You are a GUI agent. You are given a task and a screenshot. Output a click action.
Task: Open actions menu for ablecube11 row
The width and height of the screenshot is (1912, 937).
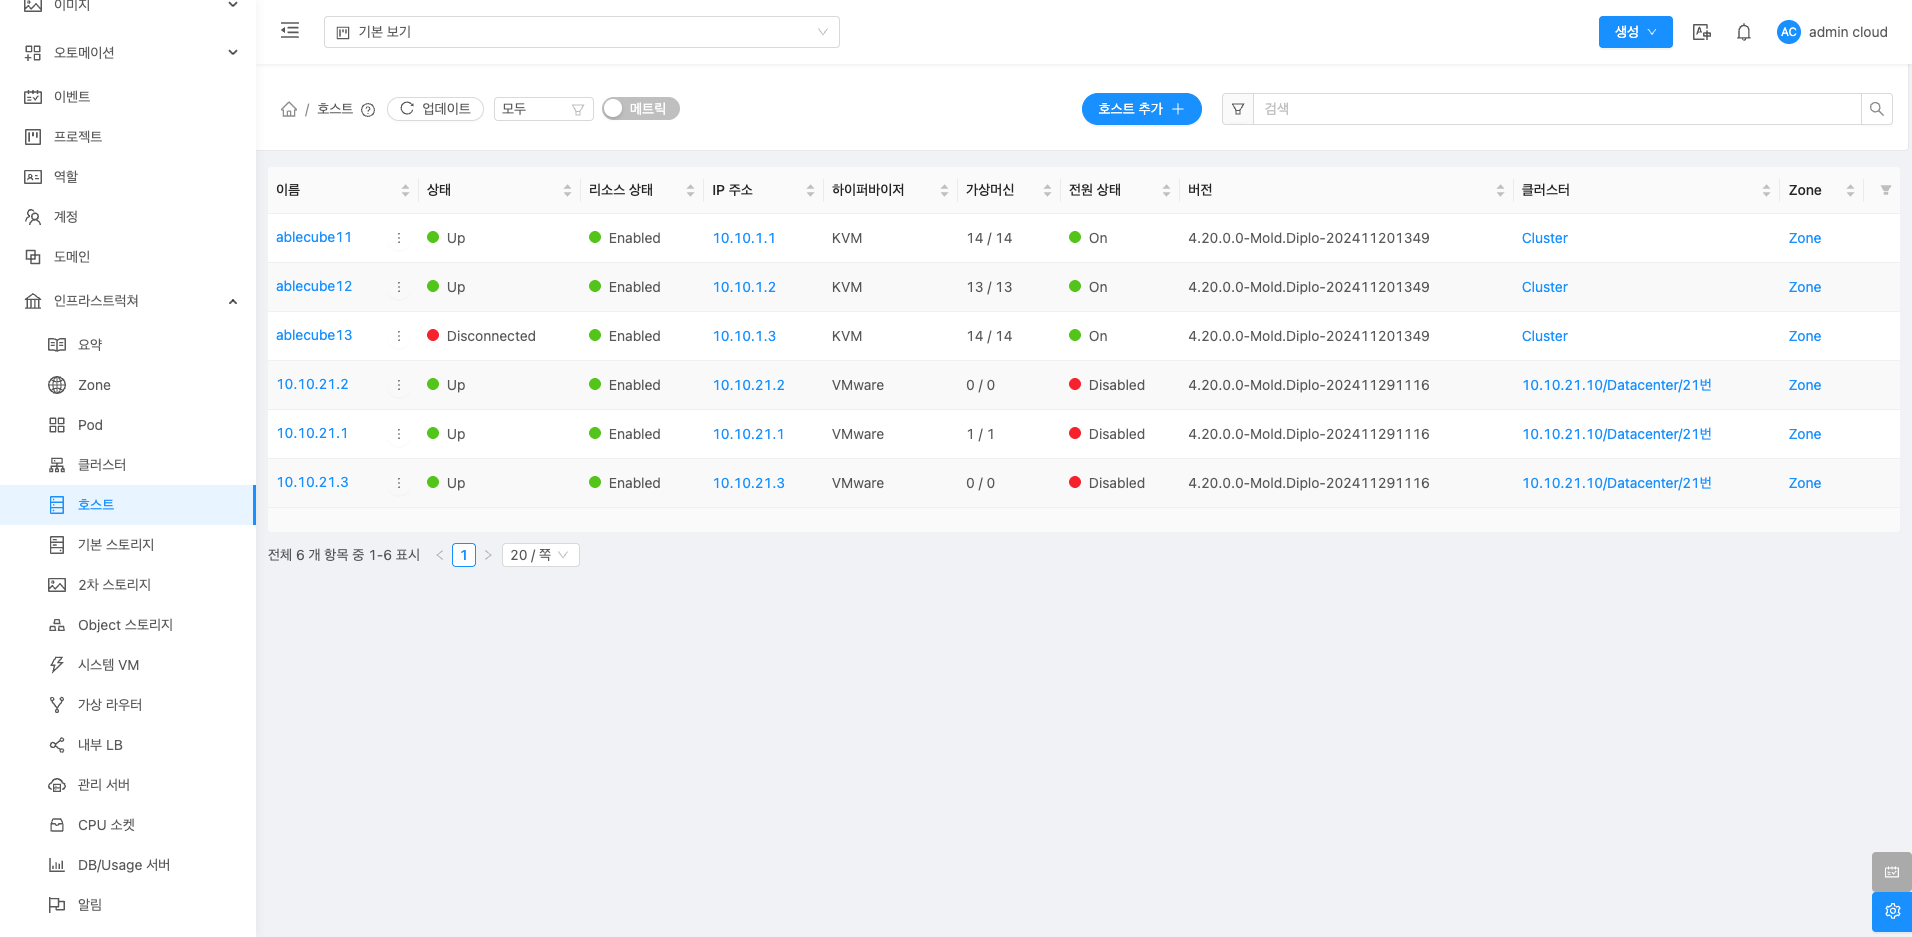[399, 238]
